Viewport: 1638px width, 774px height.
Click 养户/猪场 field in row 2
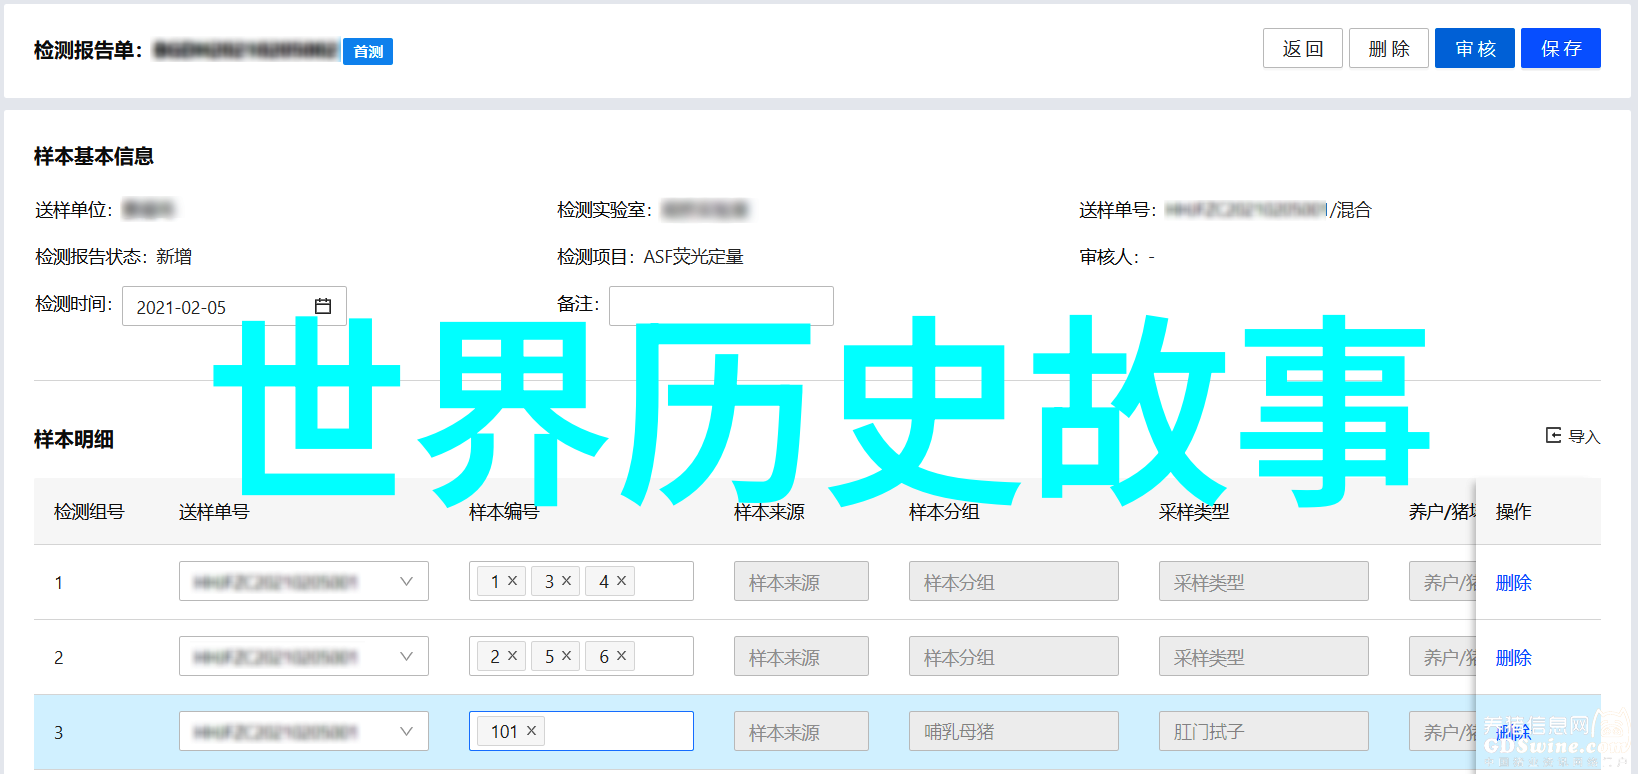pyautogui.click(x=1442, y=656)
